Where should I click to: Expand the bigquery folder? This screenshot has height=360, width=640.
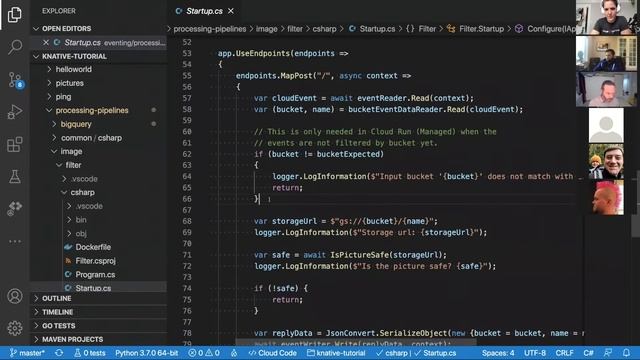coord(99,124)
